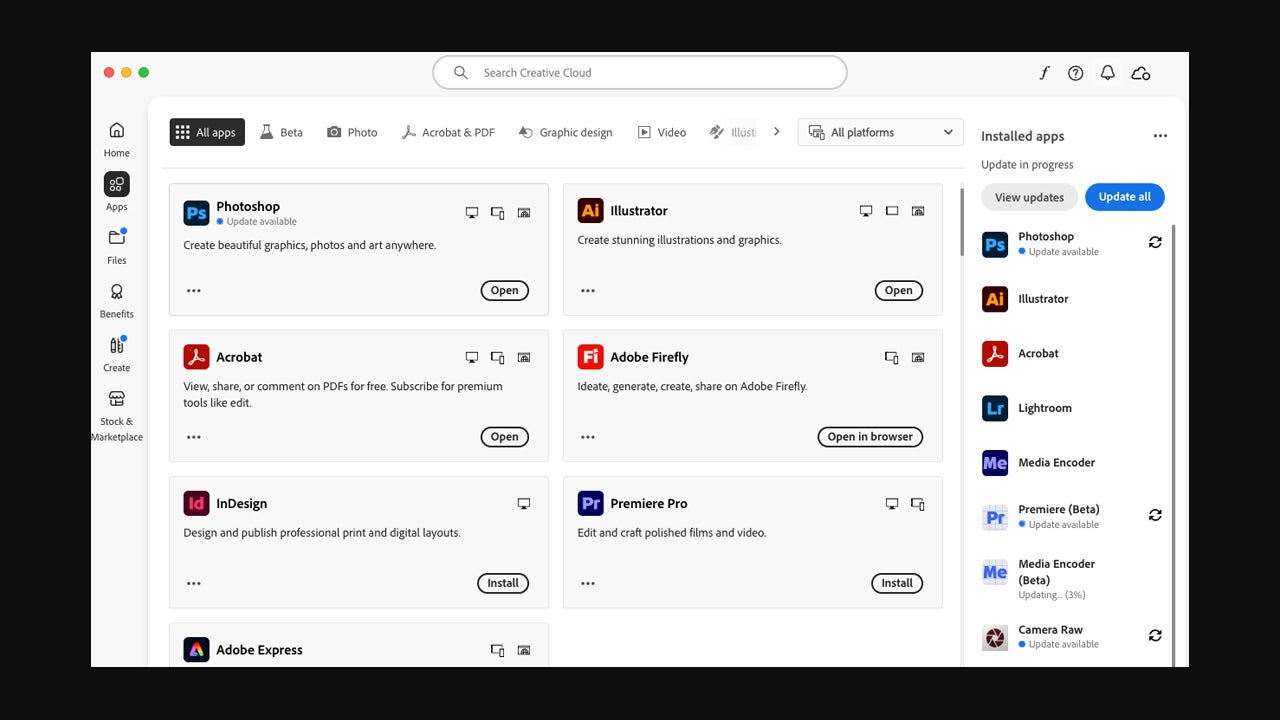The height and width of the screenshot is (720, 1280).
Task: Open the Installed apps more options menu
Action: [x=1160, y=136]
